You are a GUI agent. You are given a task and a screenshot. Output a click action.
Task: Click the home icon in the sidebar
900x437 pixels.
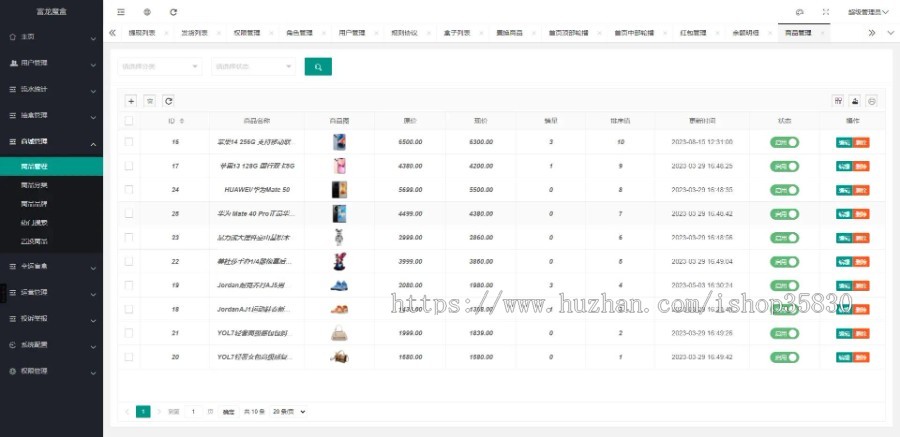point(13,37)
